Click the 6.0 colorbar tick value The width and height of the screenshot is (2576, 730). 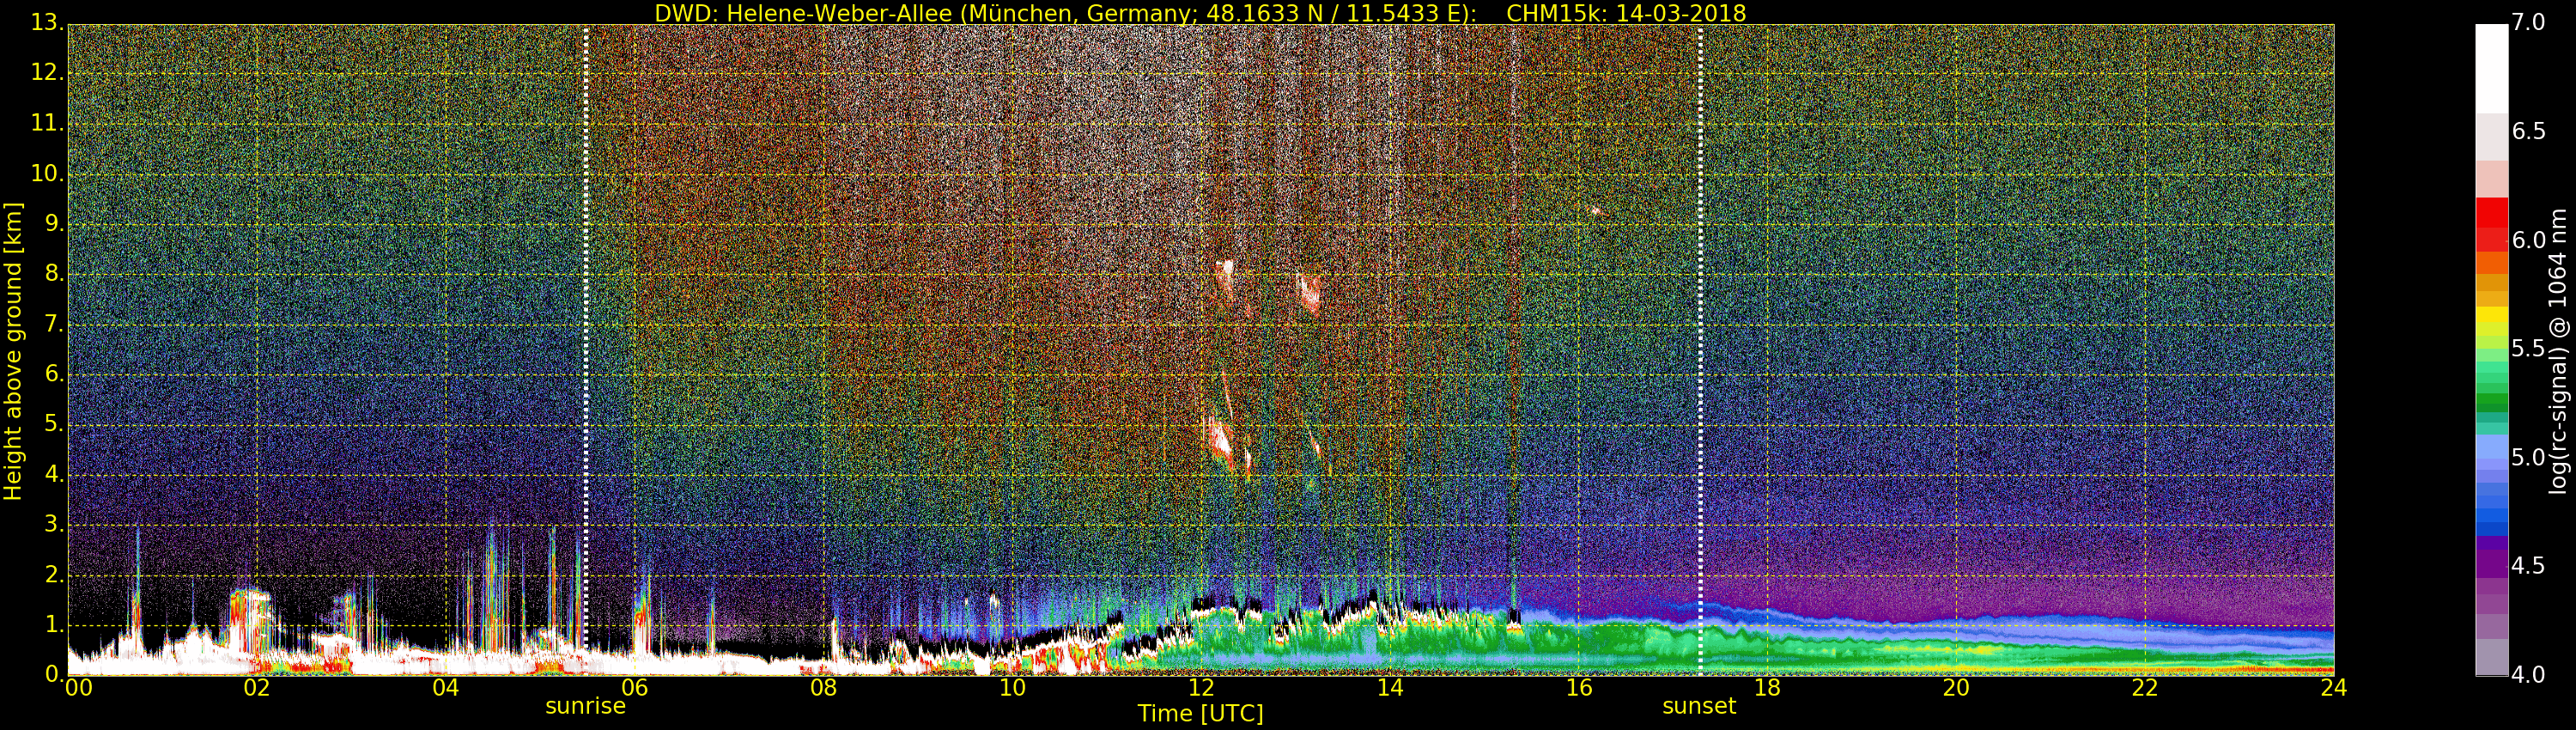pos(2529,240)
